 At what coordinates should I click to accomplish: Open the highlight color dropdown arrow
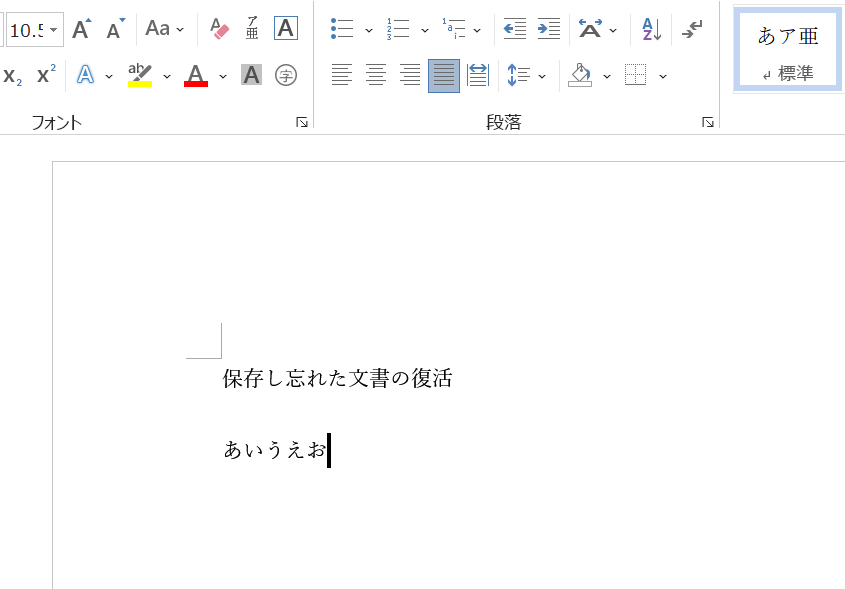click(167, 76)
